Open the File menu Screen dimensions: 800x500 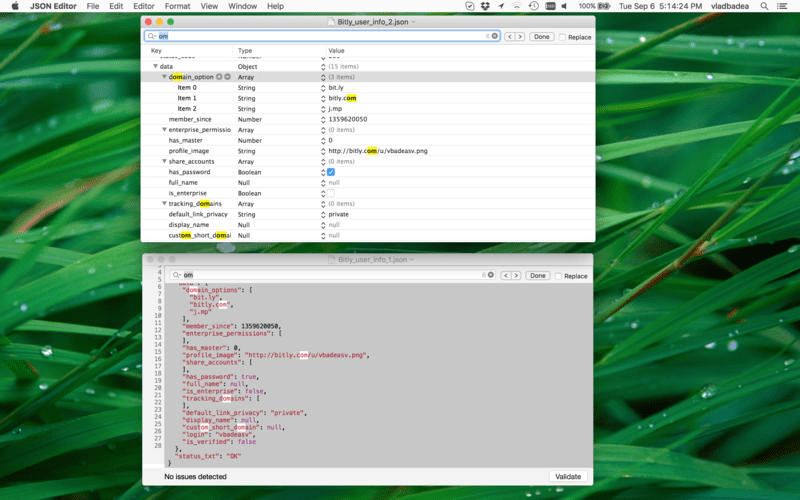93,6
